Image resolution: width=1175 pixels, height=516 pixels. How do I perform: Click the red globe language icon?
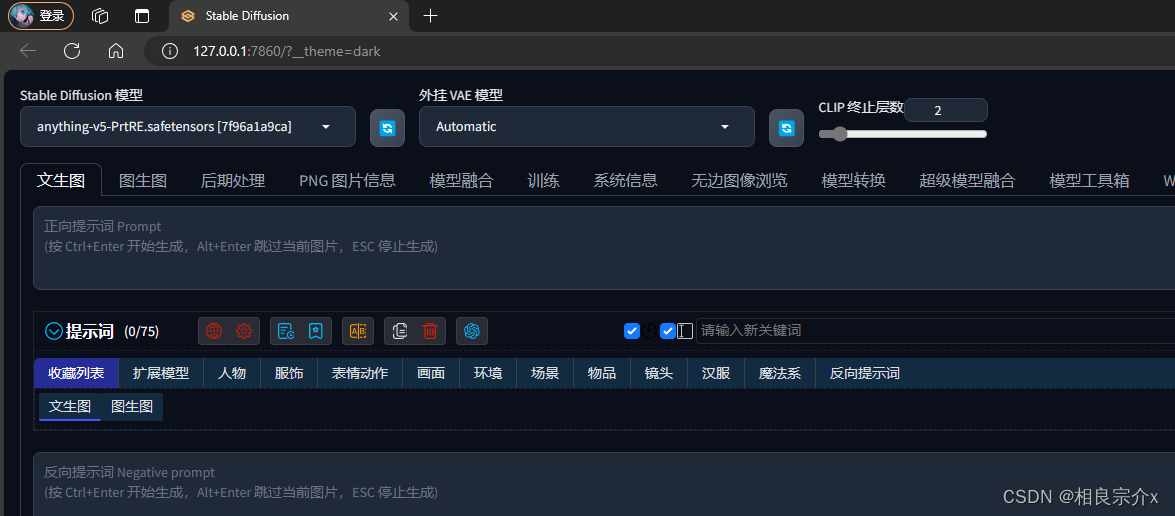(214, 331)
